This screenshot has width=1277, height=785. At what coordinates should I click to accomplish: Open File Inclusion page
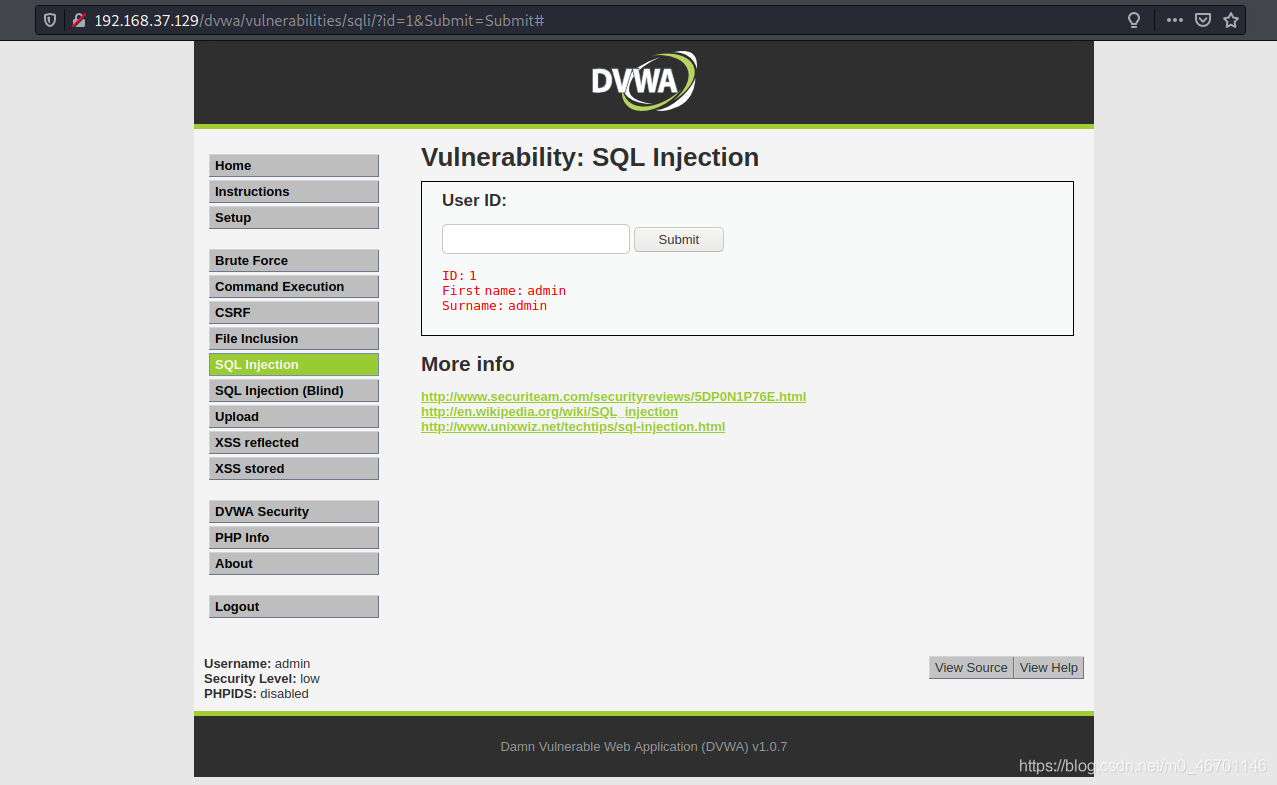(x=294, y=339)
